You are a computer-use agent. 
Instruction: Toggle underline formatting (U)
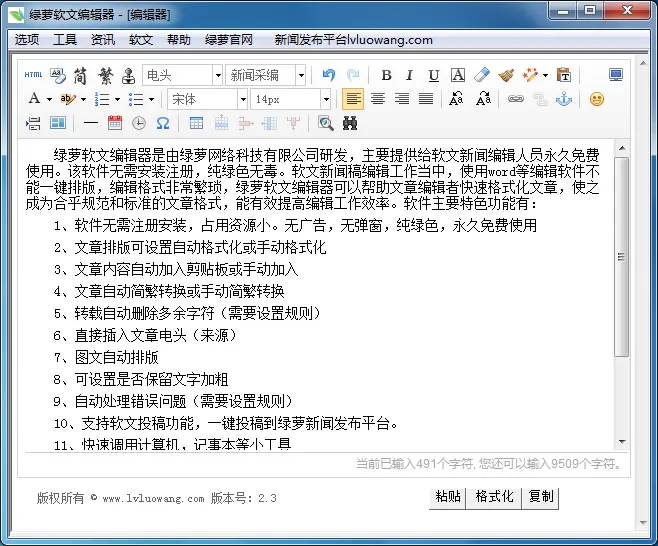(433, 76)
